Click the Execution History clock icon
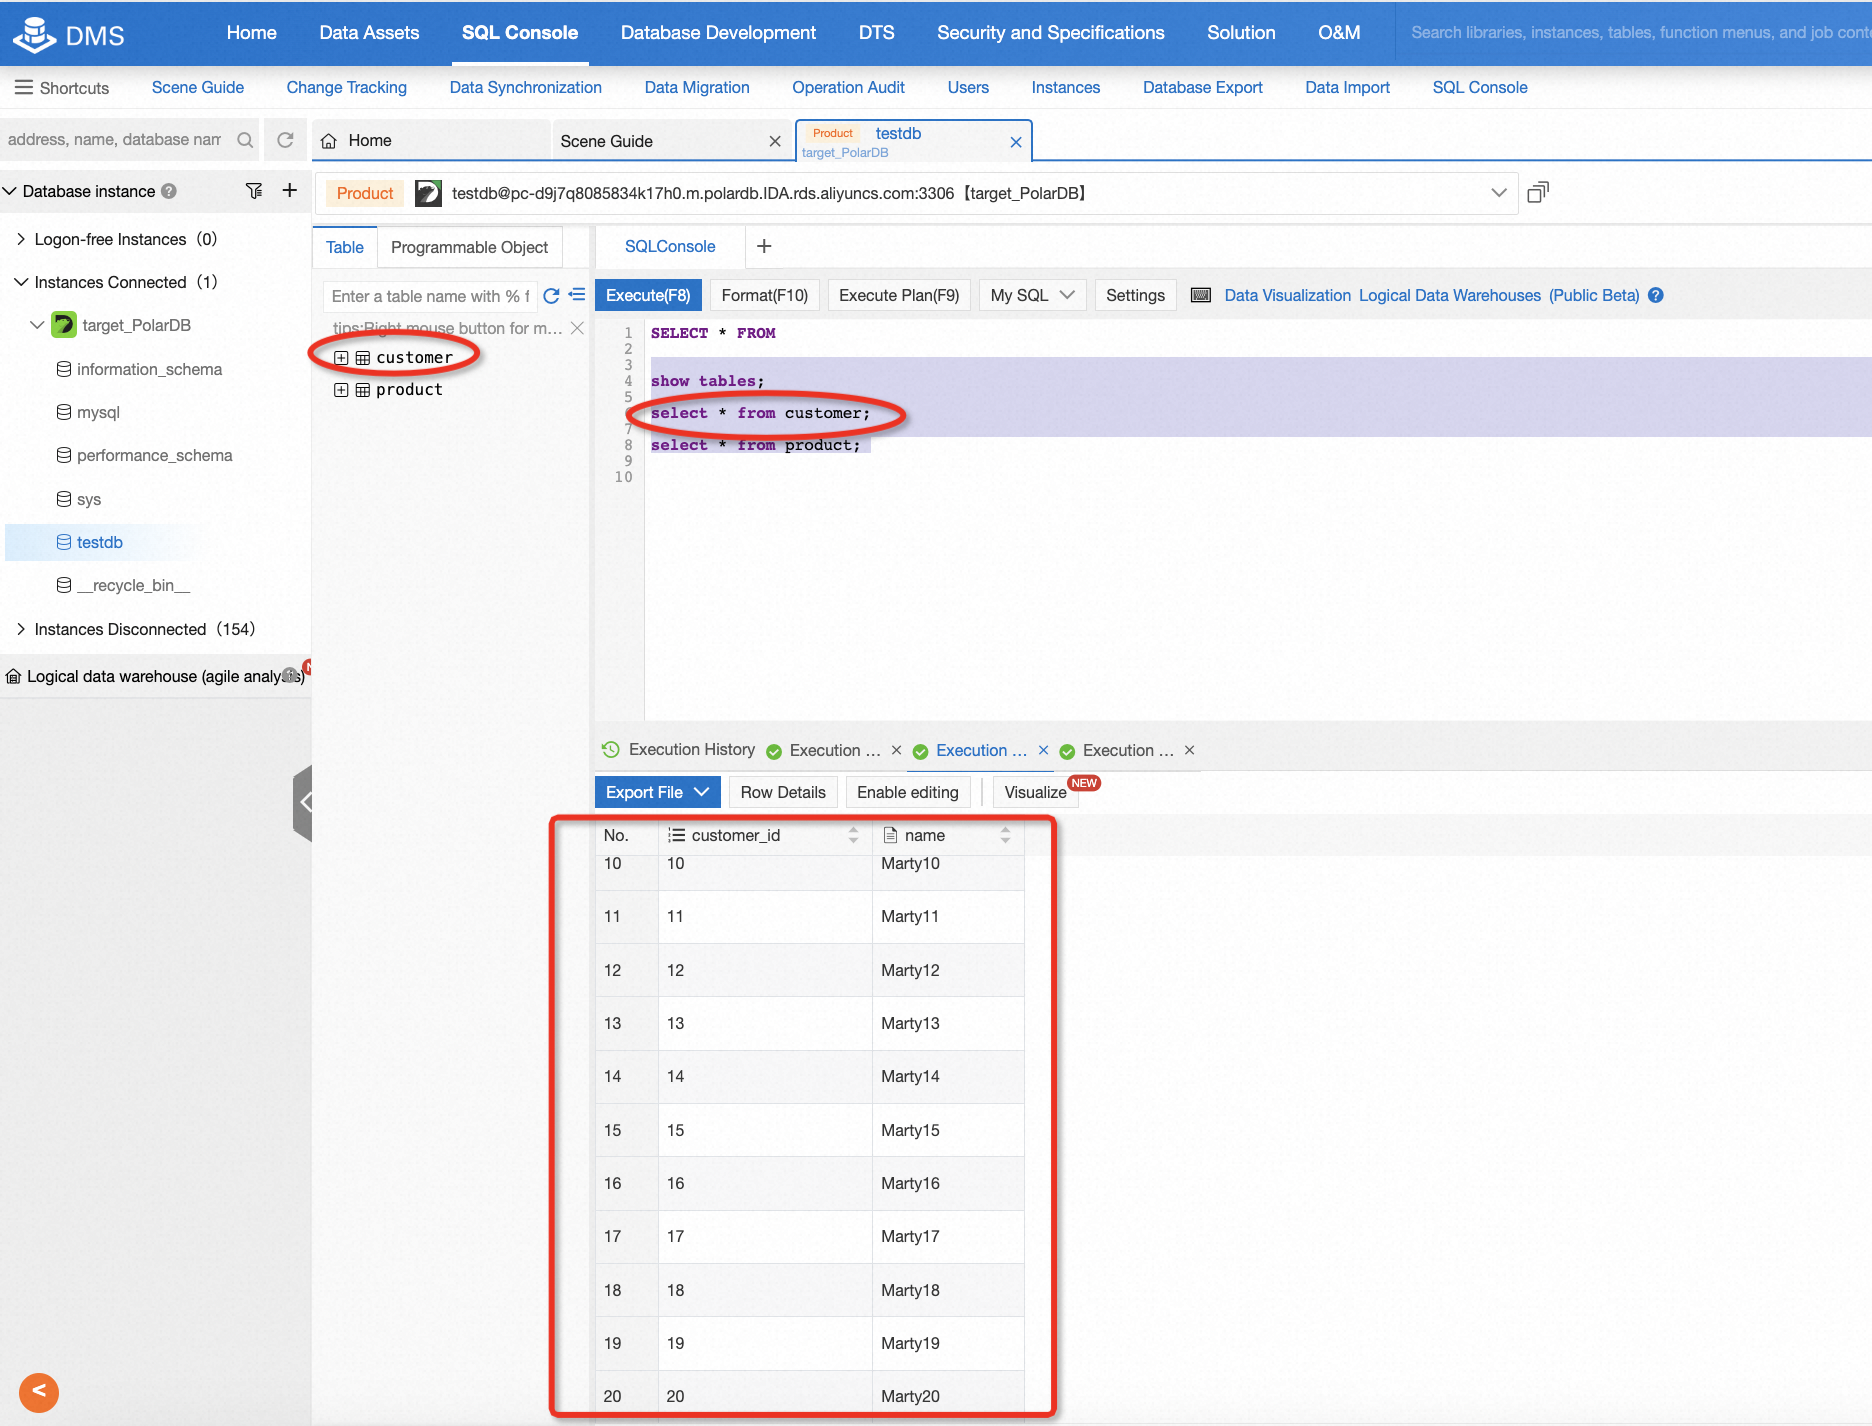 [610, 749]
